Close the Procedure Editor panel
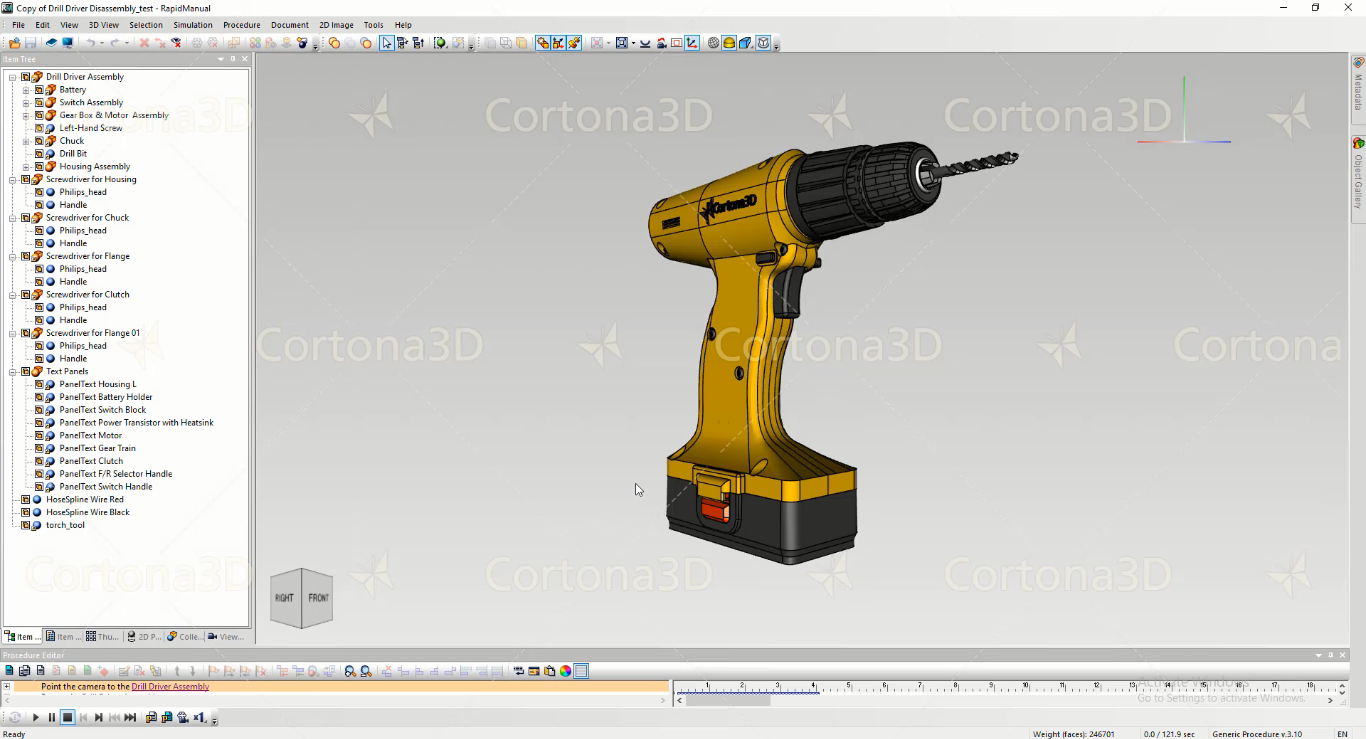The width and height of the screenshot is (1366, 739). pyautogui.click(x=1342, y=655)
